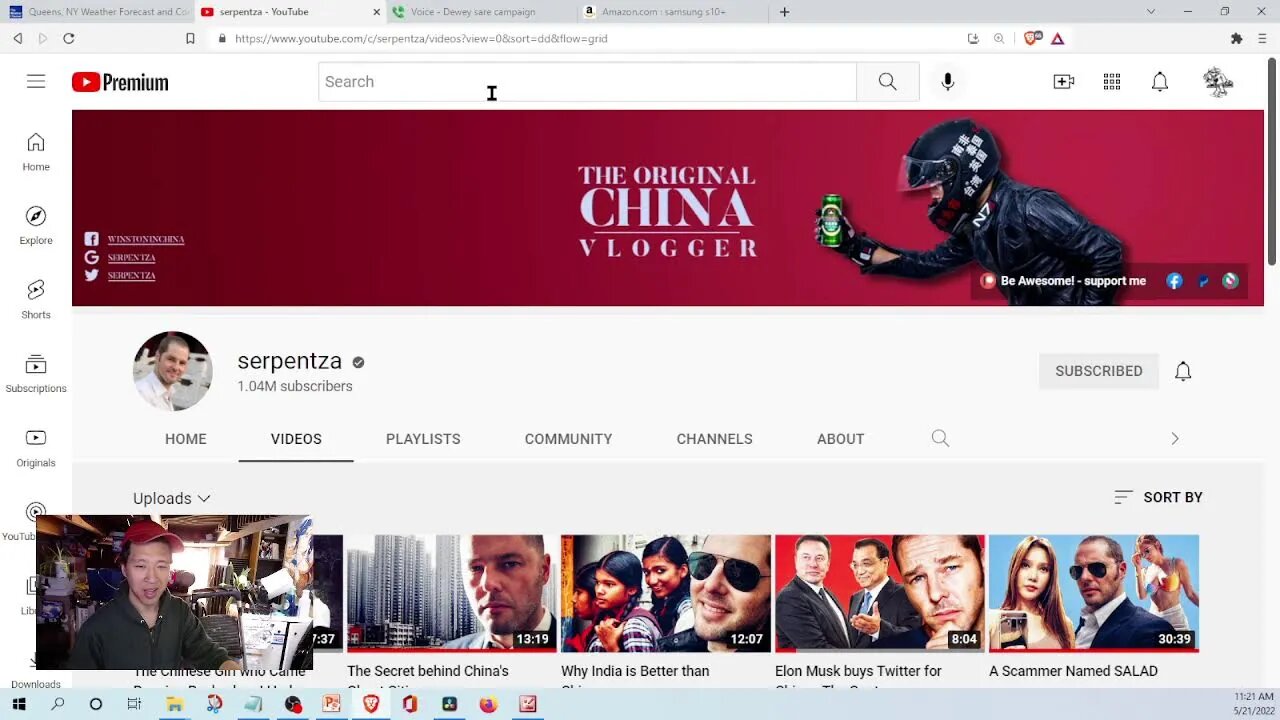Open the CHANNELS channel tab
The height and width of the screenshot is (720, 1280).
coord(714,439)
